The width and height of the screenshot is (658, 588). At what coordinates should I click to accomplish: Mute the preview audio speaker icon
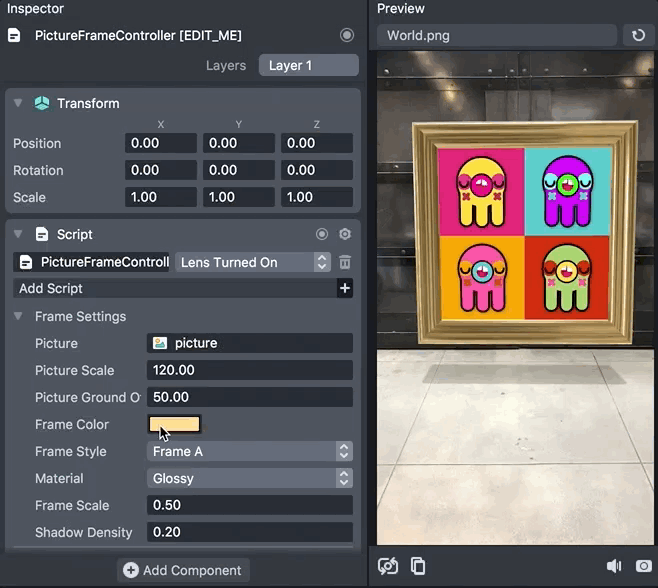tap(614, 566)
